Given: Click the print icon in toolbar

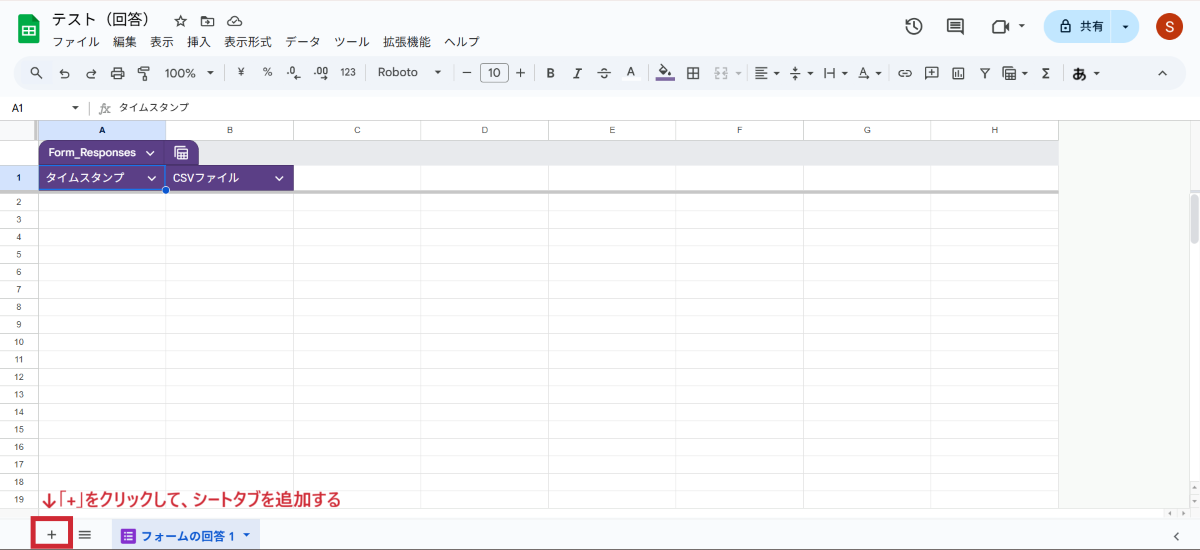Looking at the screenshot, I should [x=117, y=73].
